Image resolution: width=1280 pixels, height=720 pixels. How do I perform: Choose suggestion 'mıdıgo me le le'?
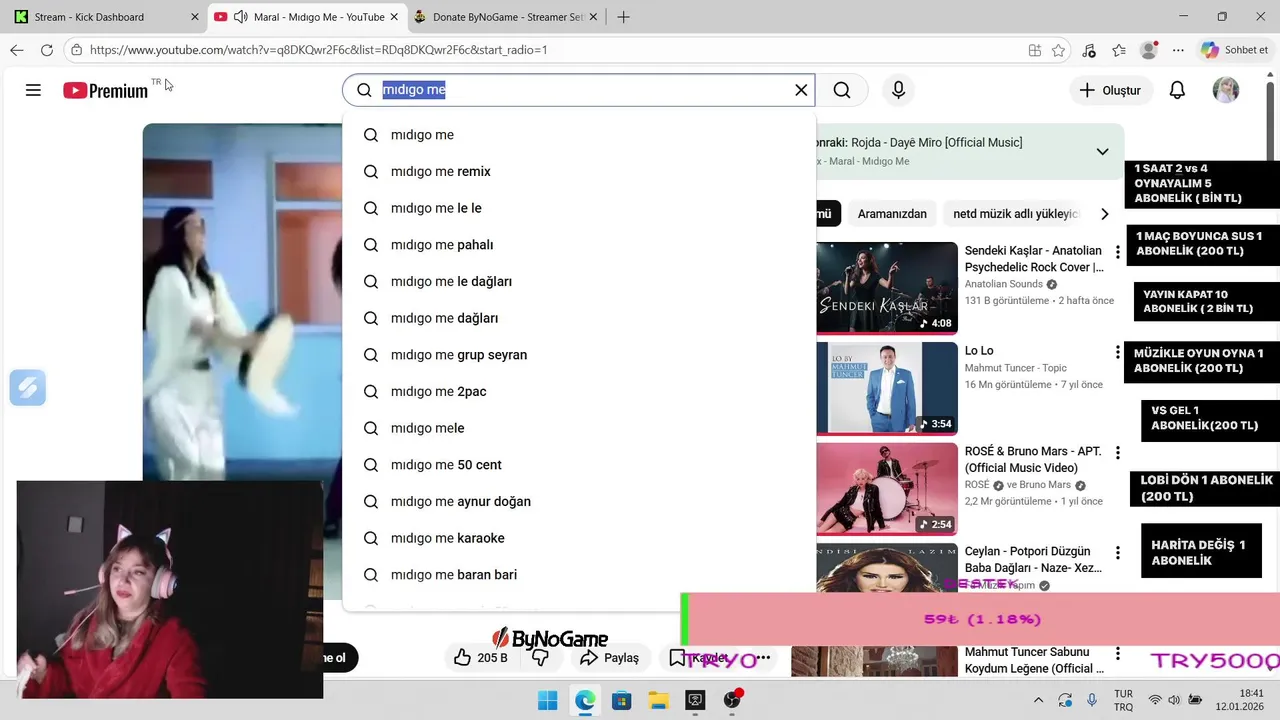(x=578, y=208)
